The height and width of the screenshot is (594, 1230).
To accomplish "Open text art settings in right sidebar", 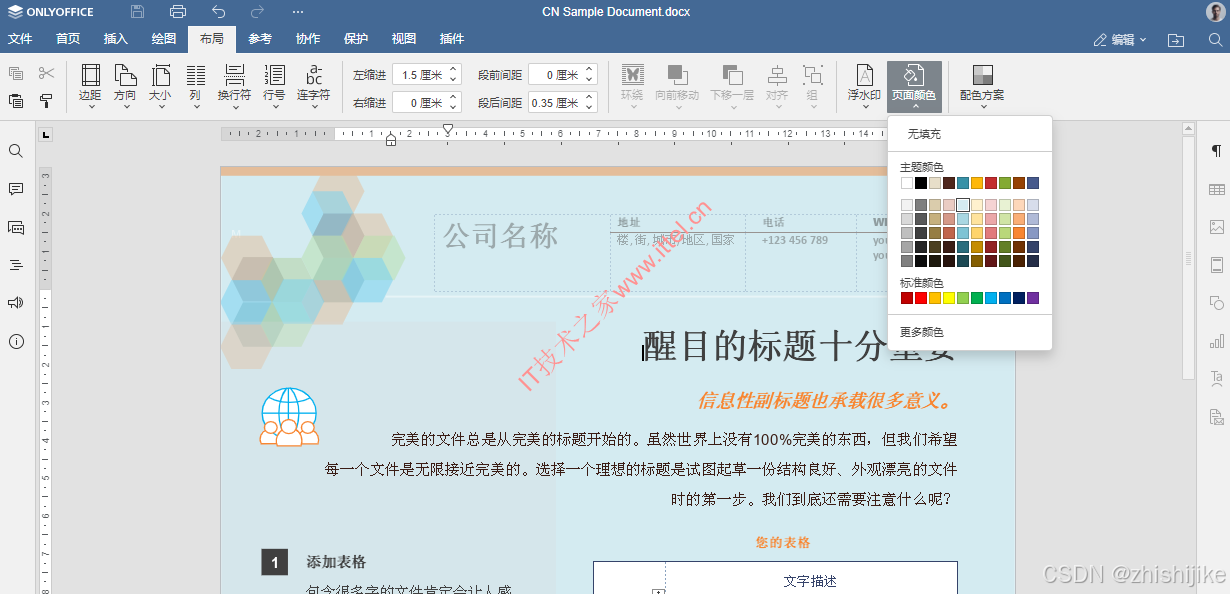I will click(x=1216, y=379).
